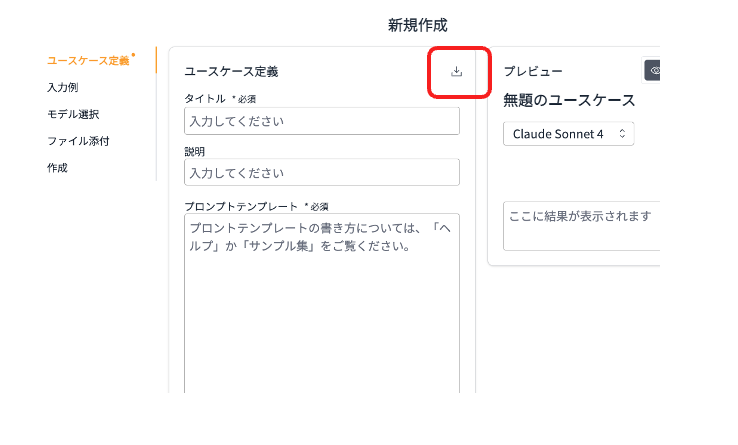Select the ユースケース定義 sidebar item
The image size is (738, 445).
coord(88,61)
